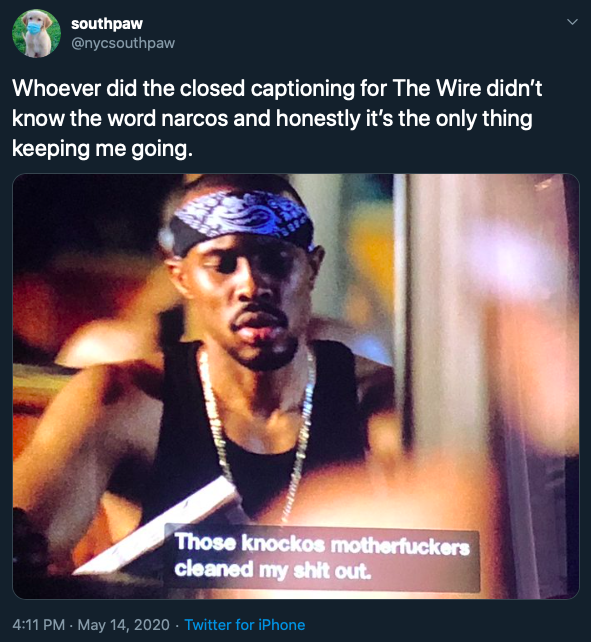Click the word 'knockos' in the subtitle
This screenshot has height=642, width=591.
(283, 543)
